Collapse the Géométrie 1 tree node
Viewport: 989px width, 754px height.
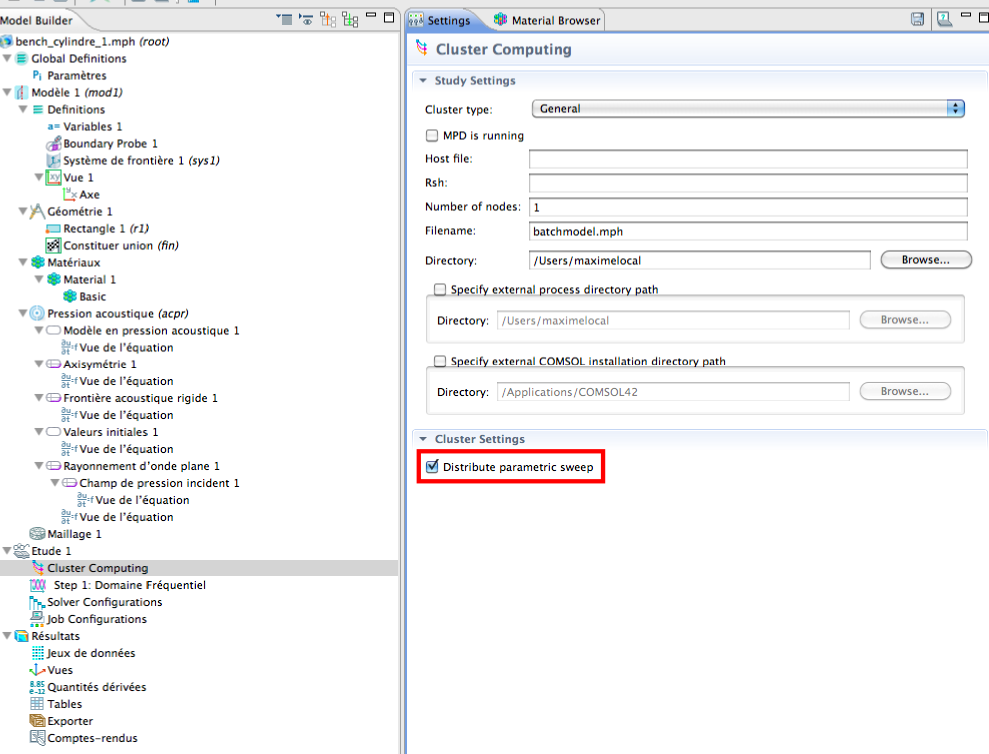coord(23,212)
